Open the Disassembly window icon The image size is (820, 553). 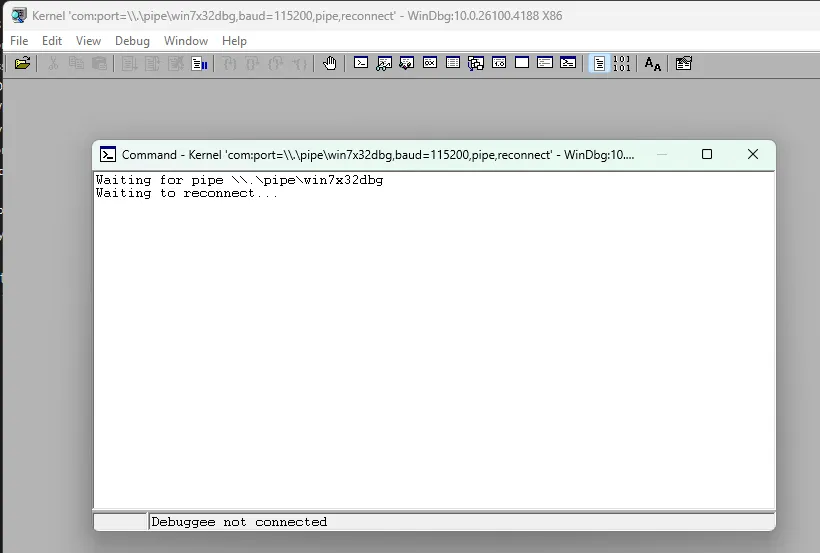click(499, 64)
